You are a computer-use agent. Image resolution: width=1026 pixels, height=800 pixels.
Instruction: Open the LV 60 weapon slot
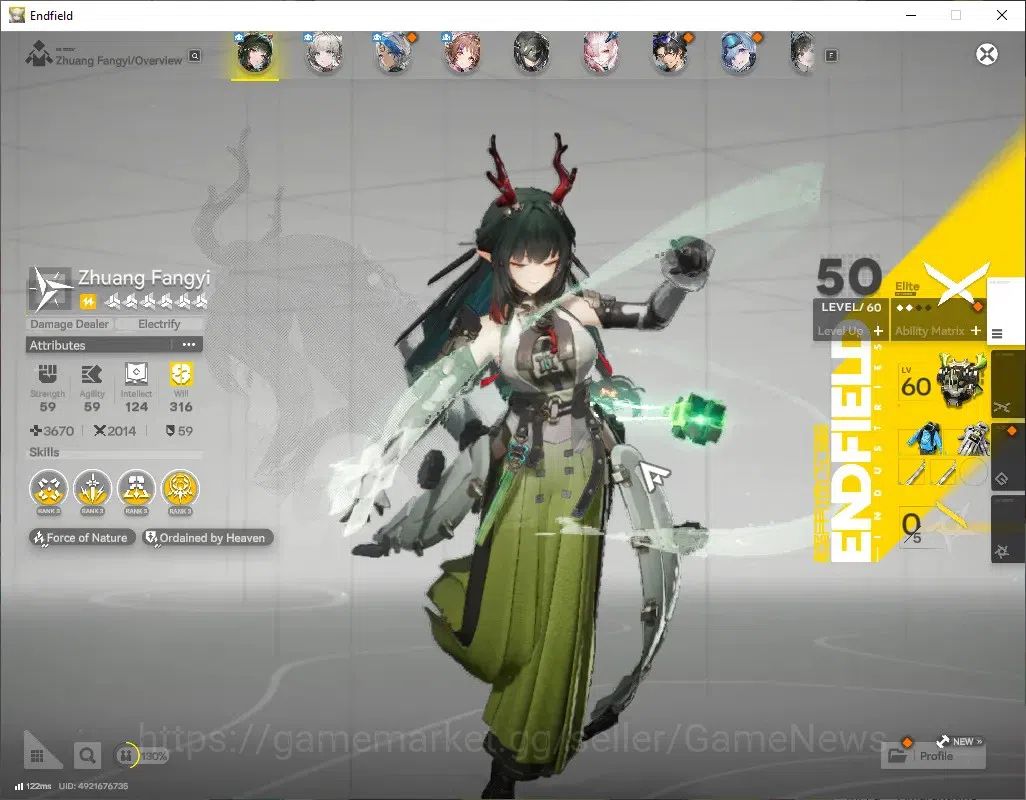click(943, 381)
